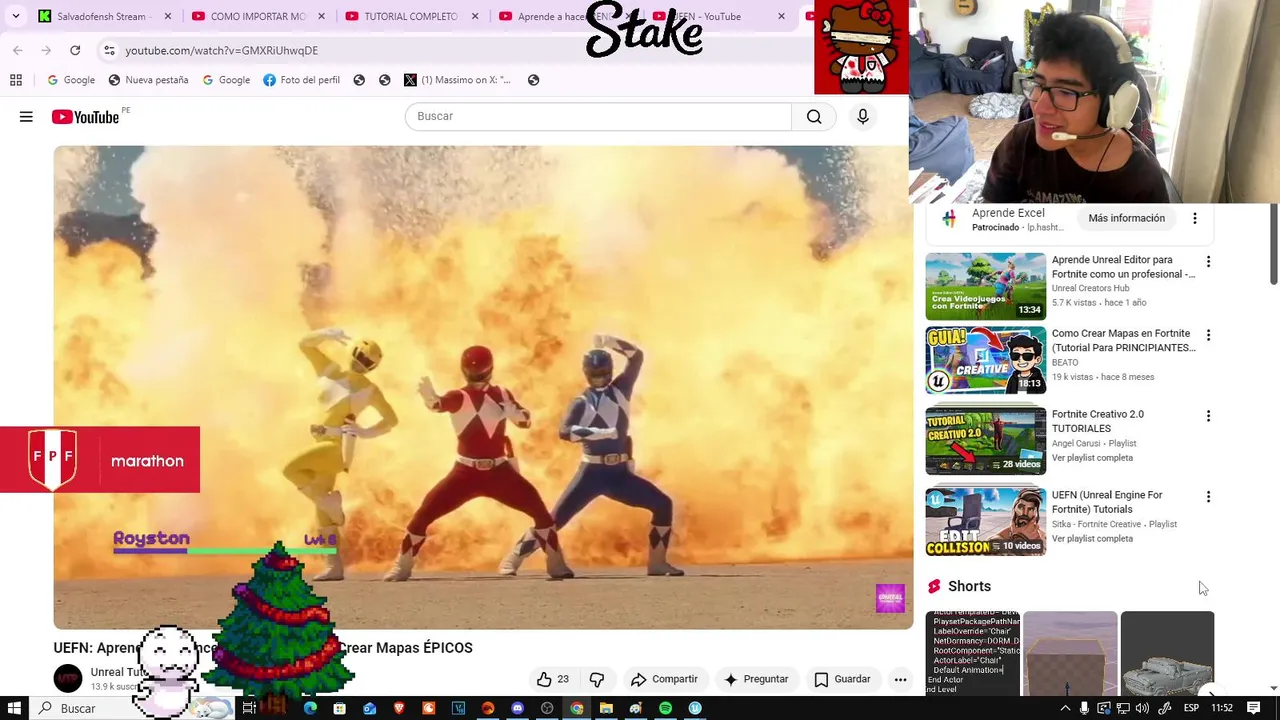Image resolution: width=1280 pixels, height=720 pixels.
Task: Dislike the video with thumbs down
Action: coord(597,679)
